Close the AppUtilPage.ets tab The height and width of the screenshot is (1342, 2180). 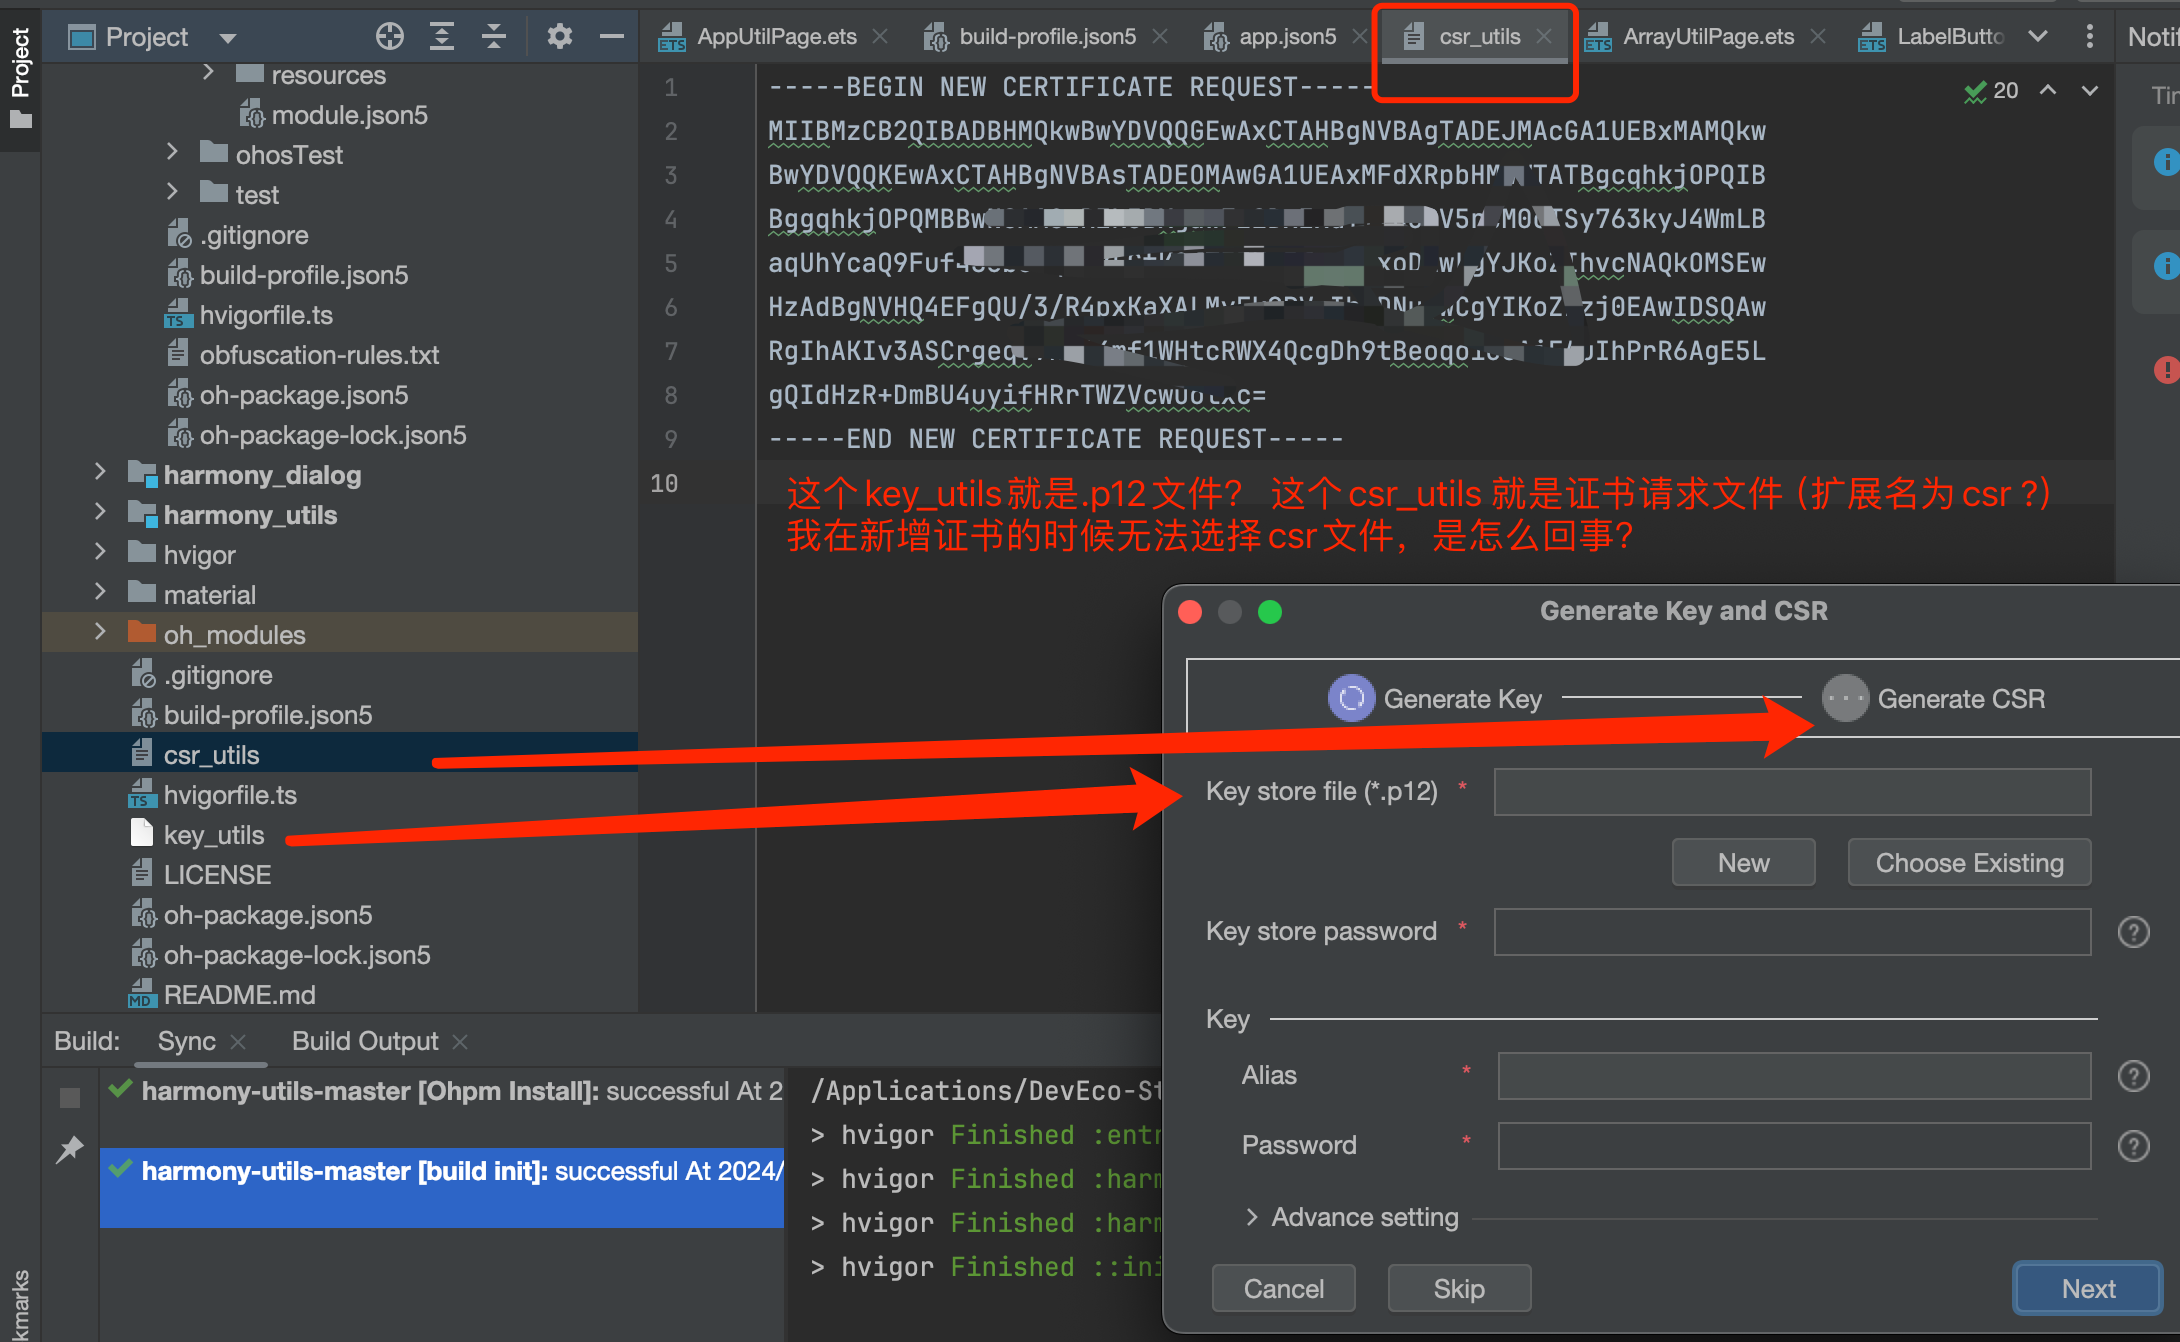[880, 37]
